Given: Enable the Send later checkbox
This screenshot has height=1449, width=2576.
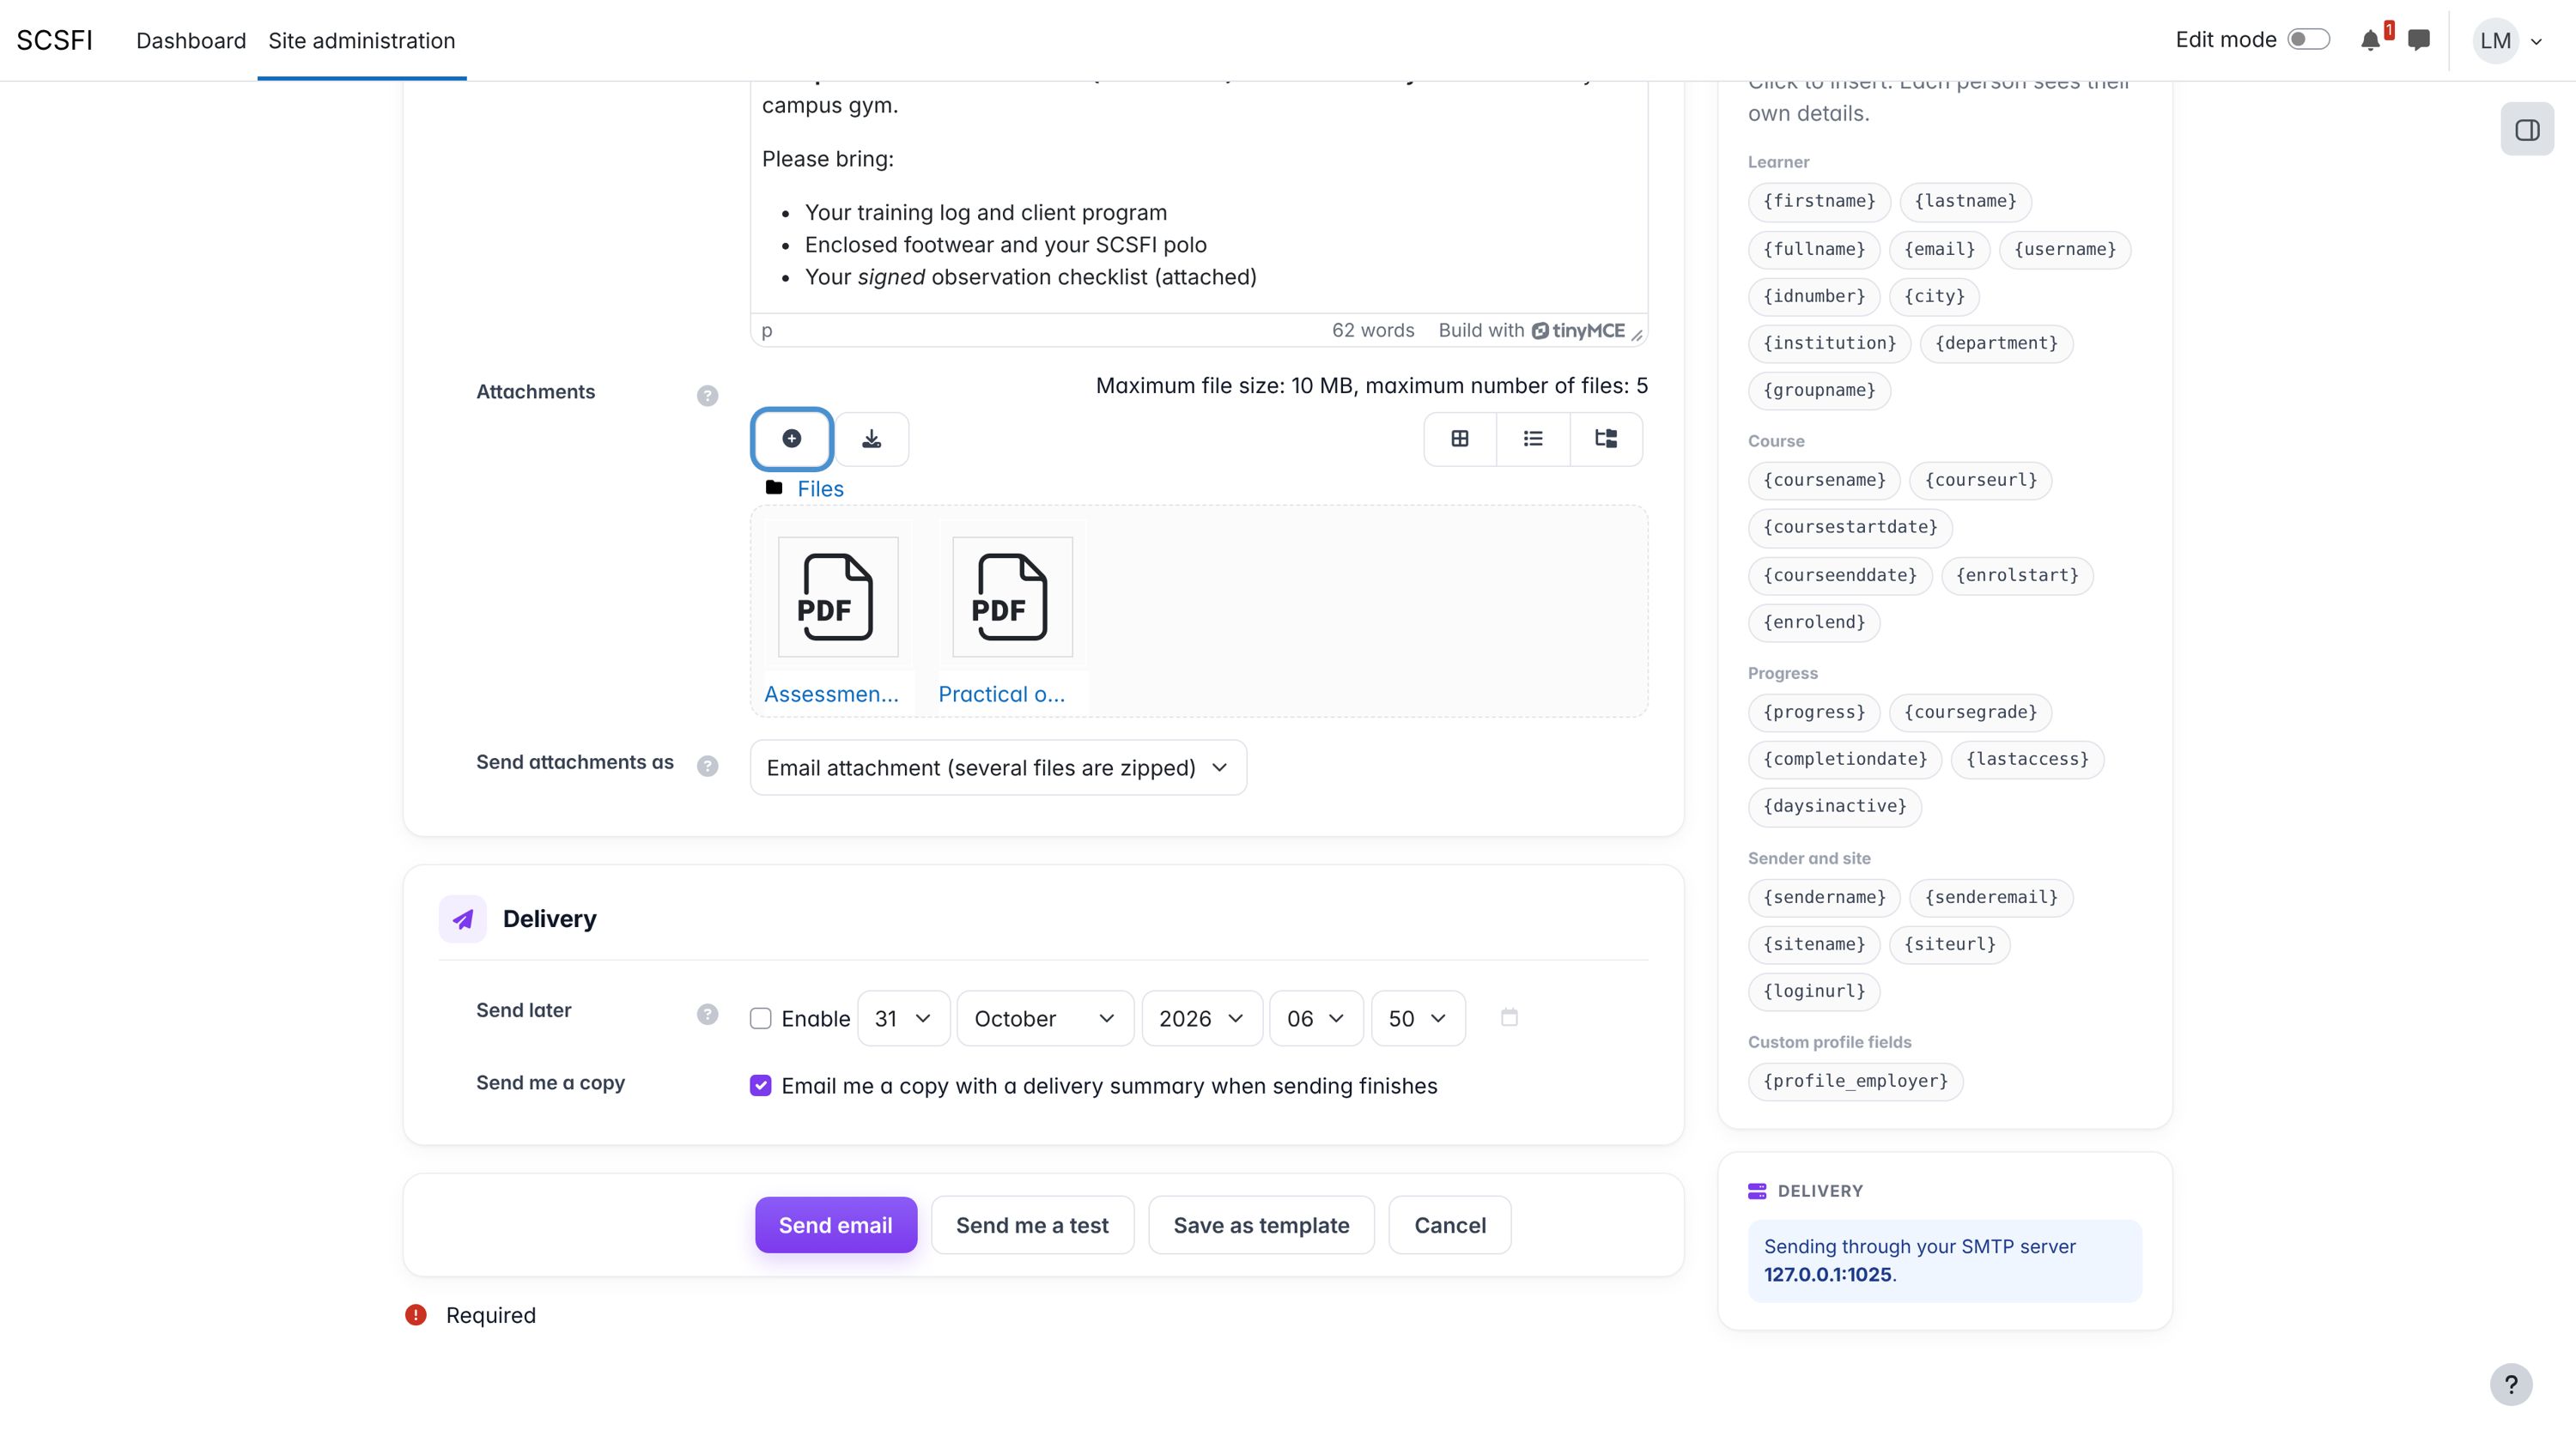Looking at the screenshot, I should [761, 1018].
